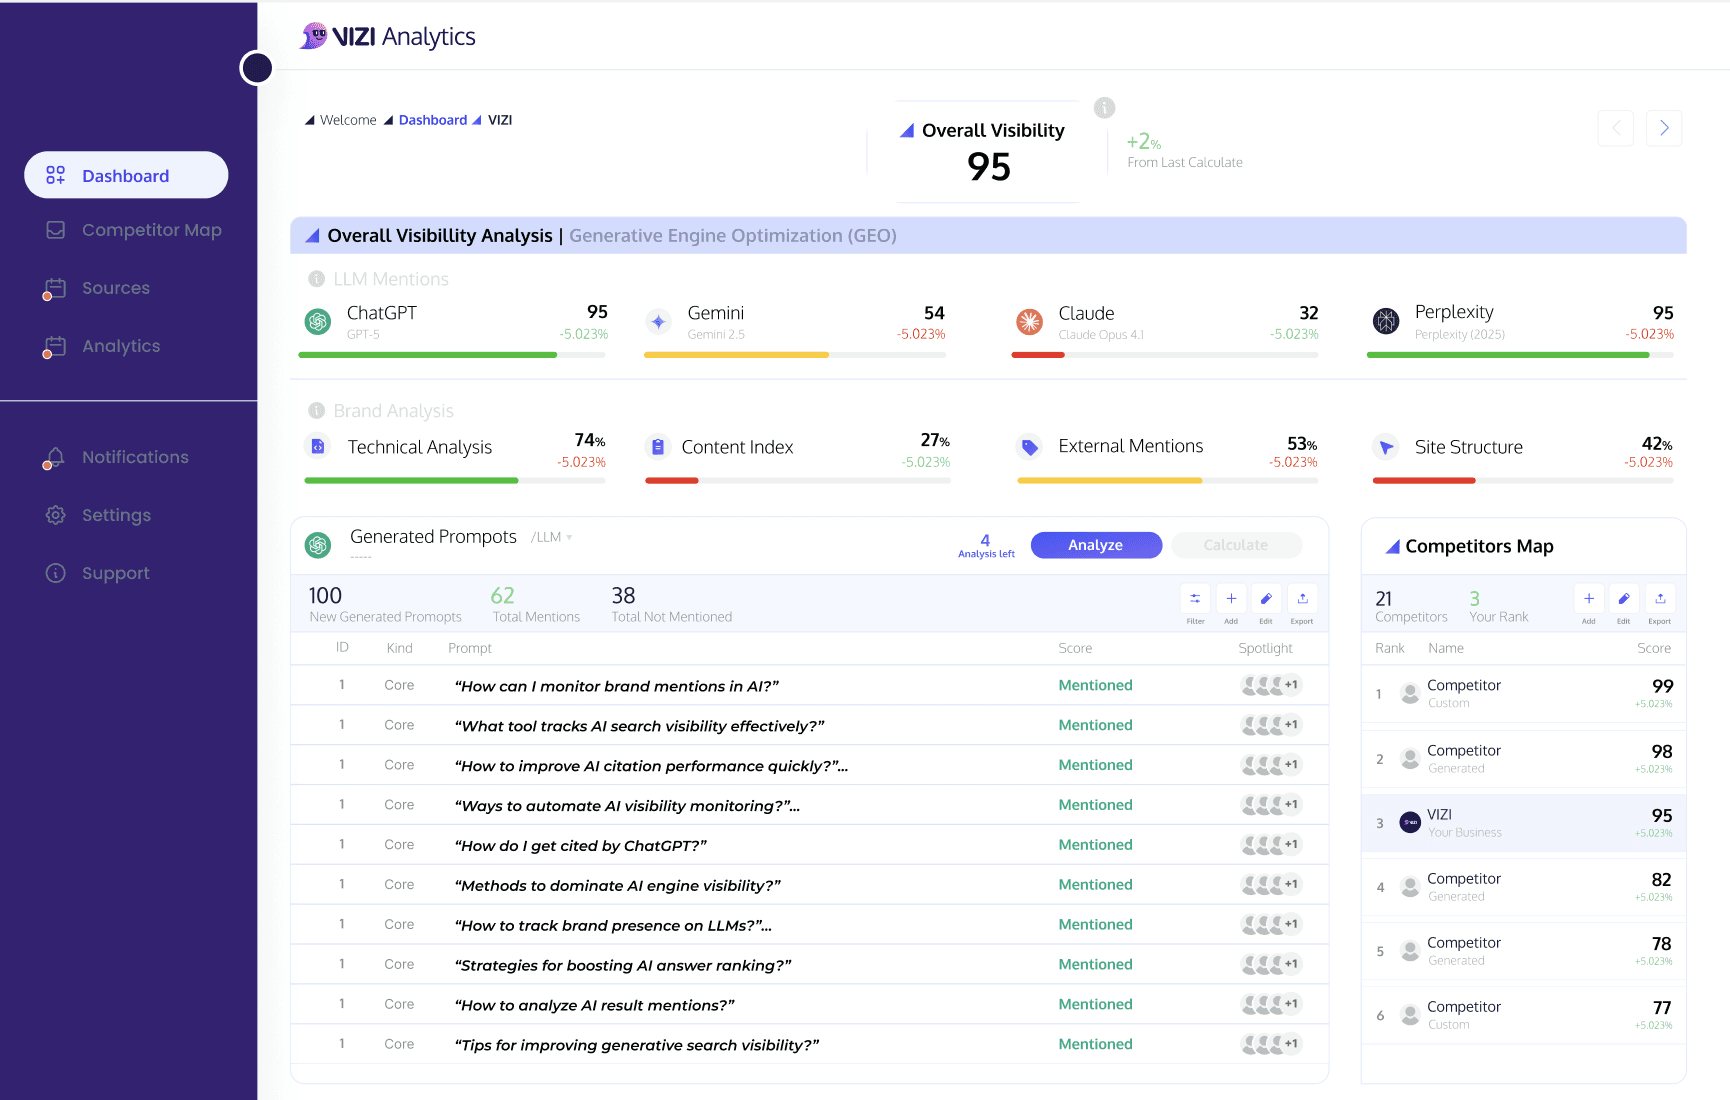Image resolution: width=1730 pixels, height=1100 pixels.
Task: Open the Analytics sidebar item
Action: click(x=101, y=346)
